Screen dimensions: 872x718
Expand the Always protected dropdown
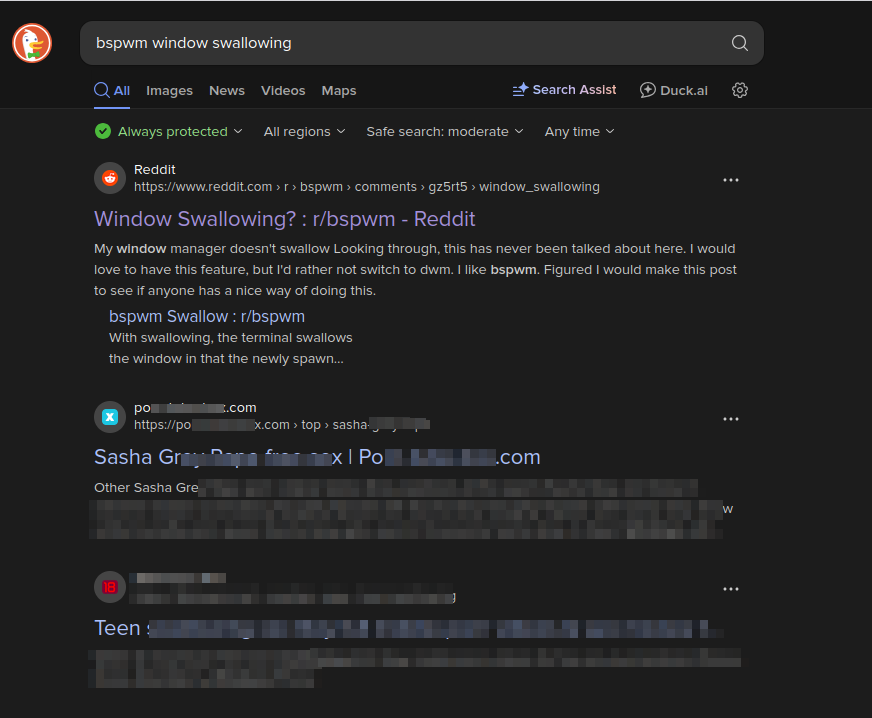(x=169, y=131)
